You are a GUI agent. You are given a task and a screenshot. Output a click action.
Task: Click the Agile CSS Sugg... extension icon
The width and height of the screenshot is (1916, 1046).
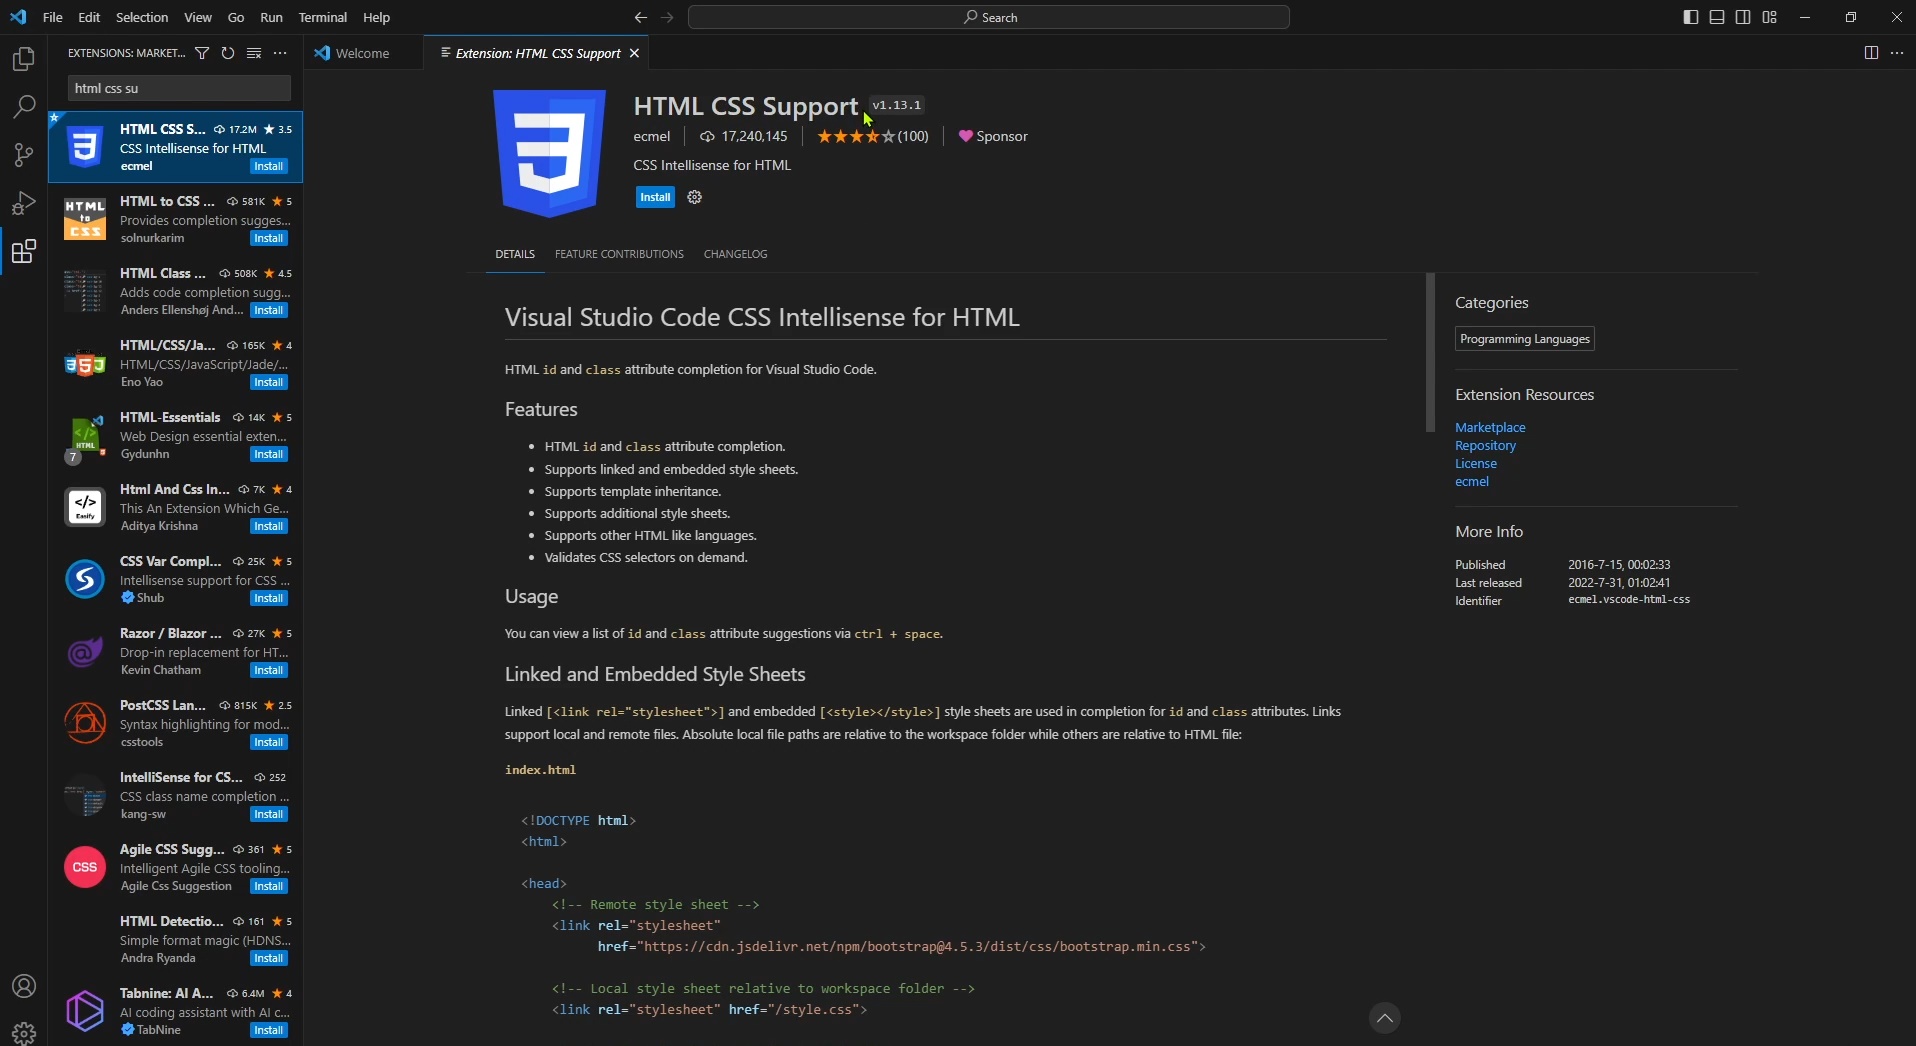pos(85,867)
